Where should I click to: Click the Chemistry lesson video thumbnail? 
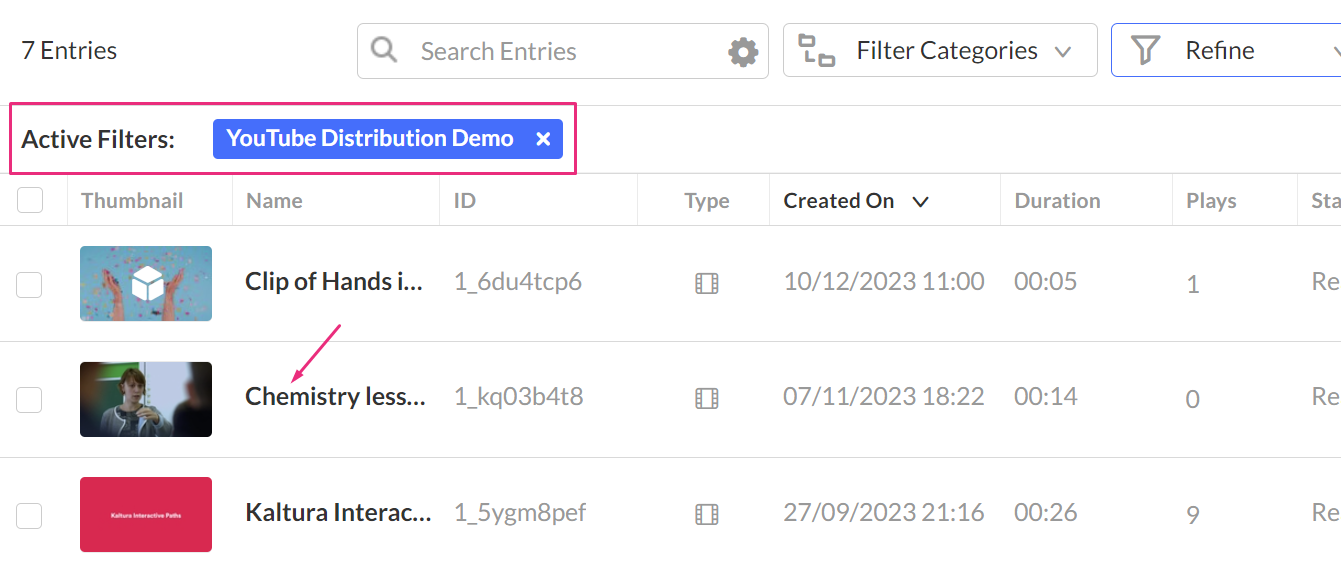[x=146, y=399]
